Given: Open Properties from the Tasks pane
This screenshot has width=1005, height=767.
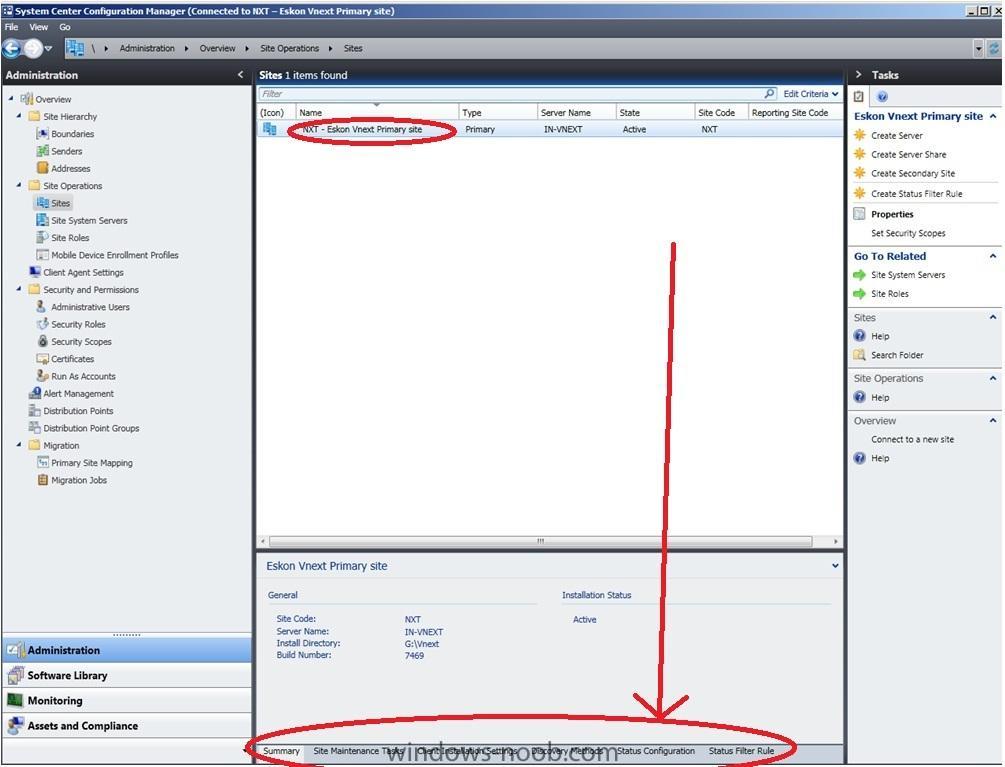Looking at the screenshot, I should (x=892, y=214).
